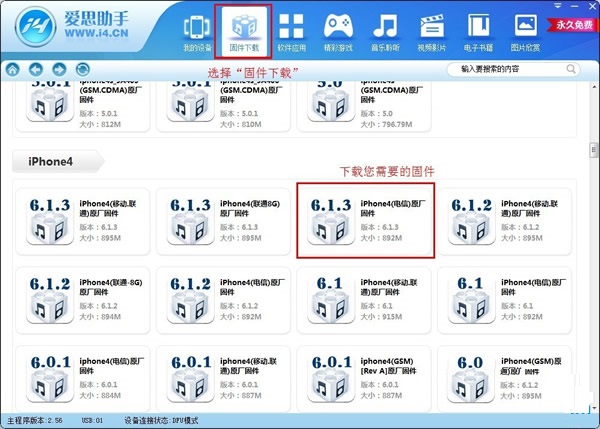
Task: Click 6.1.3 iPhone4(联通8G) firmware icon
Action: (190, 221)
